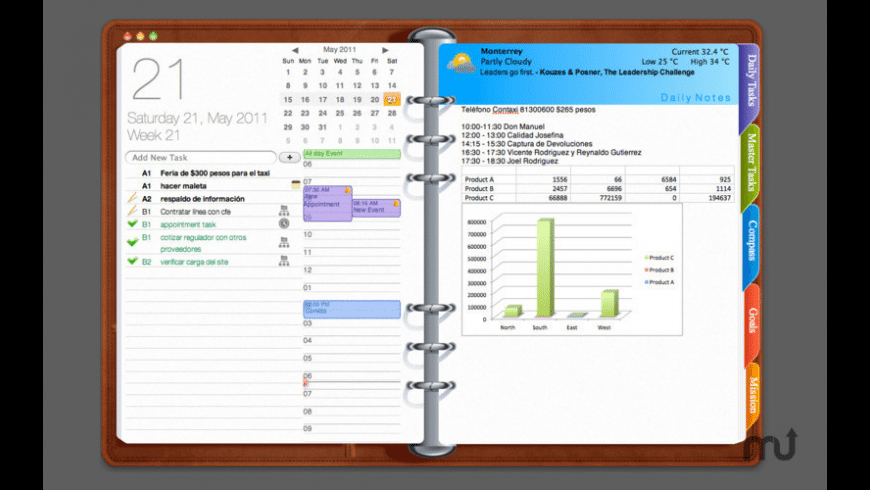Screen dimensions: 870x490
Task: Click alarm bell on 07:30 AM Appointment
Action: [x=347, y=190]
